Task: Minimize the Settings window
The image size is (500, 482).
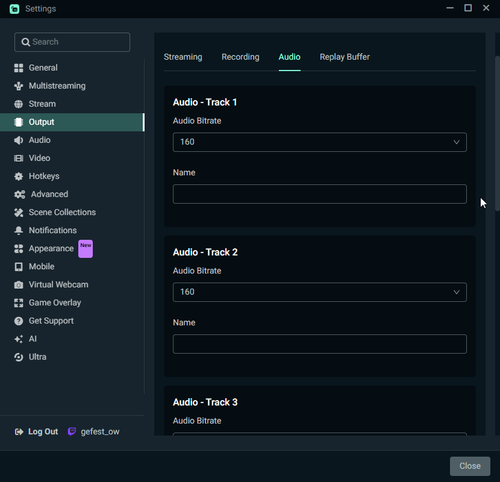Action: point(450,8)
